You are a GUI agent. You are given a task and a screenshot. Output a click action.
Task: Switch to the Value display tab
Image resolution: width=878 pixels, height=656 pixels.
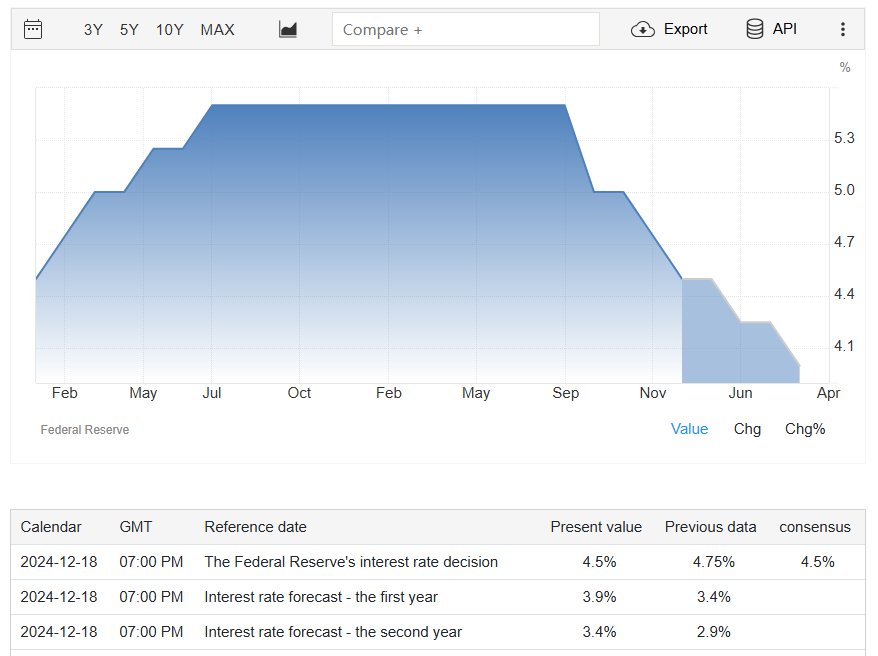[x=689, y=429]
